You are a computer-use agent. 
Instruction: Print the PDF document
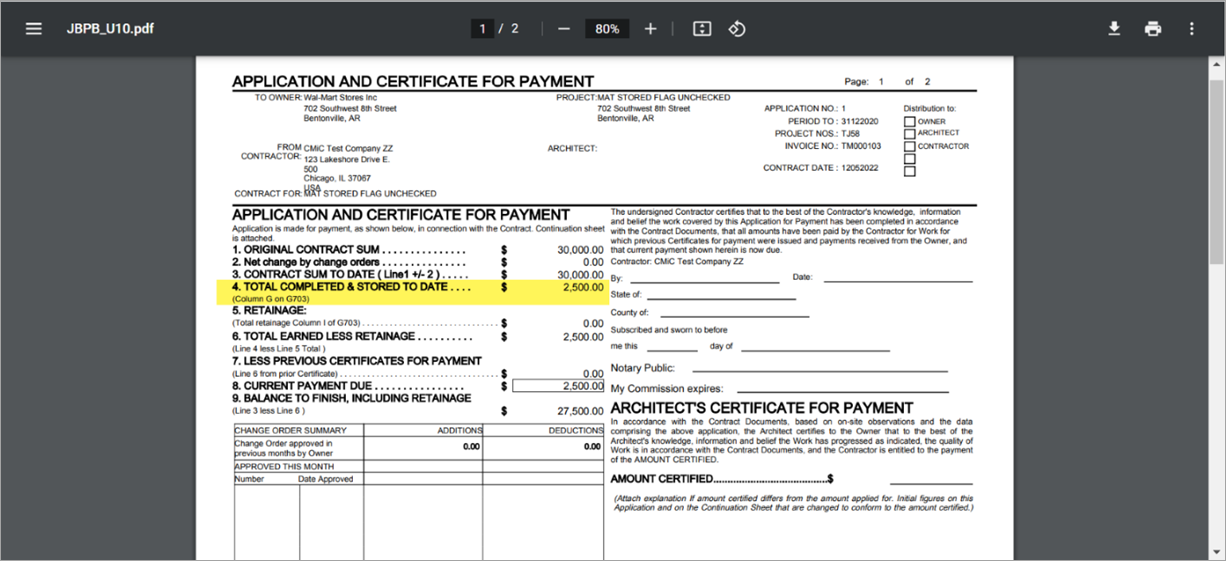1153,29
